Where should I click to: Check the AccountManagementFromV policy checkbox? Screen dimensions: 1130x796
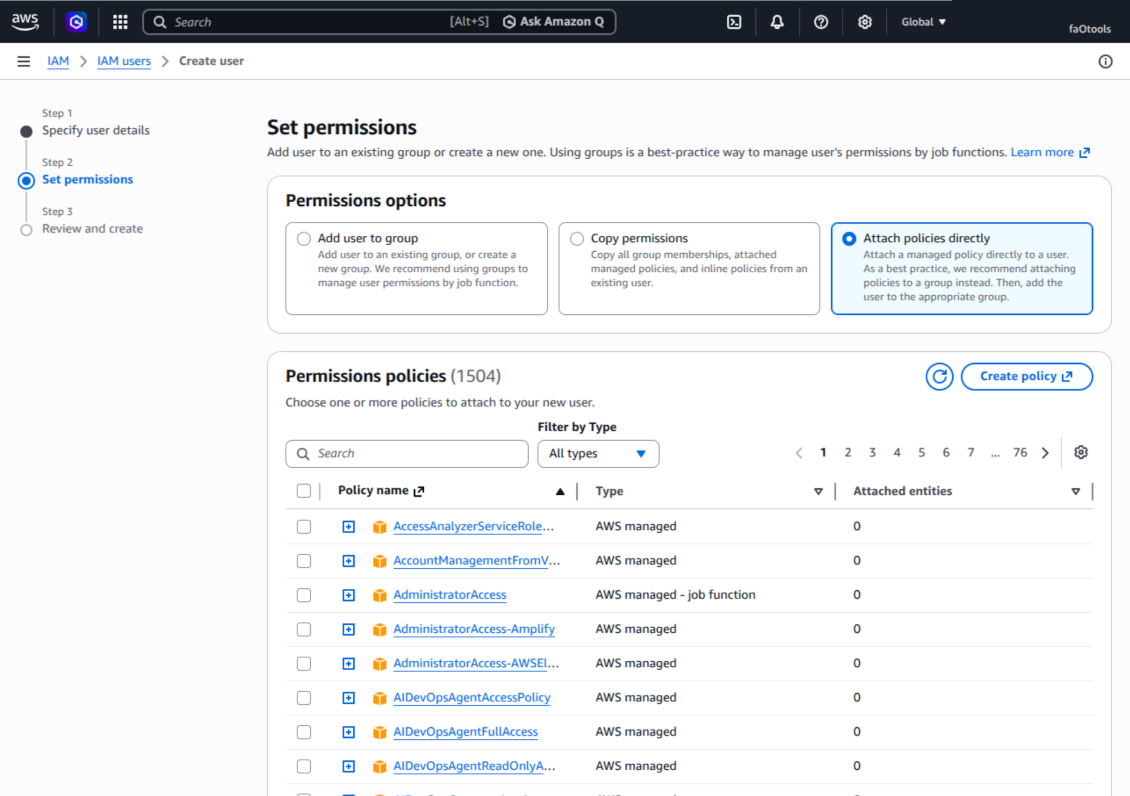pyautogui.click(x=304, y=560)
